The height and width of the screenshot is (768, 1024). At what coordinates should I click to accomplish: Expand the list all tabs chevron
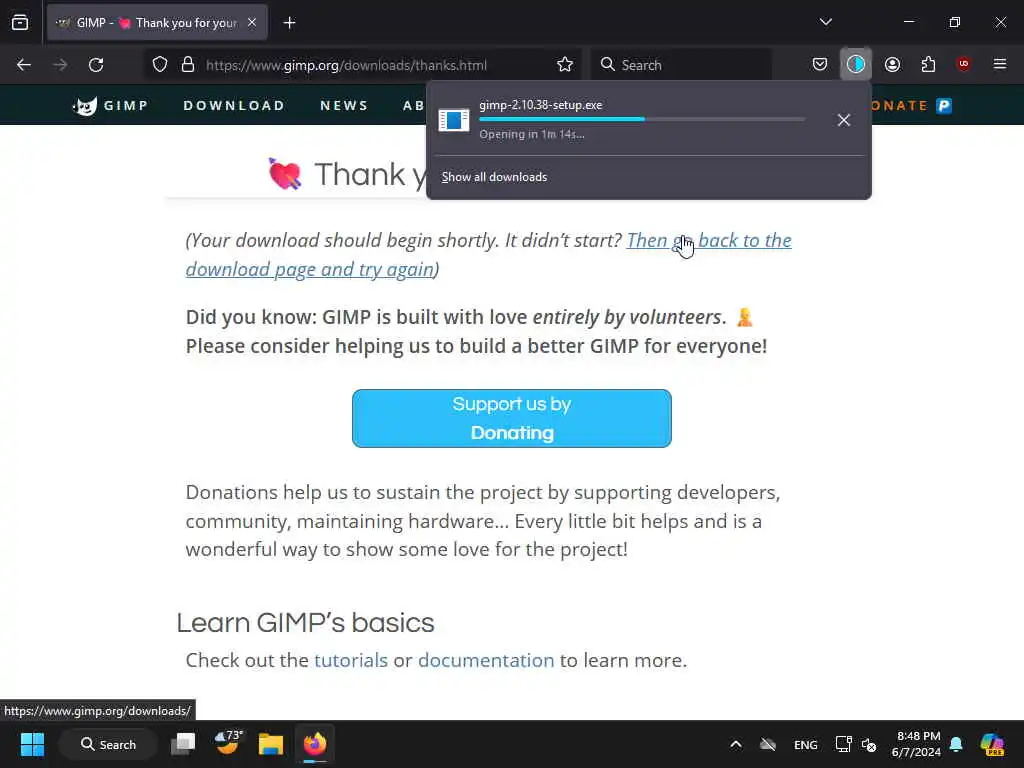click(x=825, y=22)
